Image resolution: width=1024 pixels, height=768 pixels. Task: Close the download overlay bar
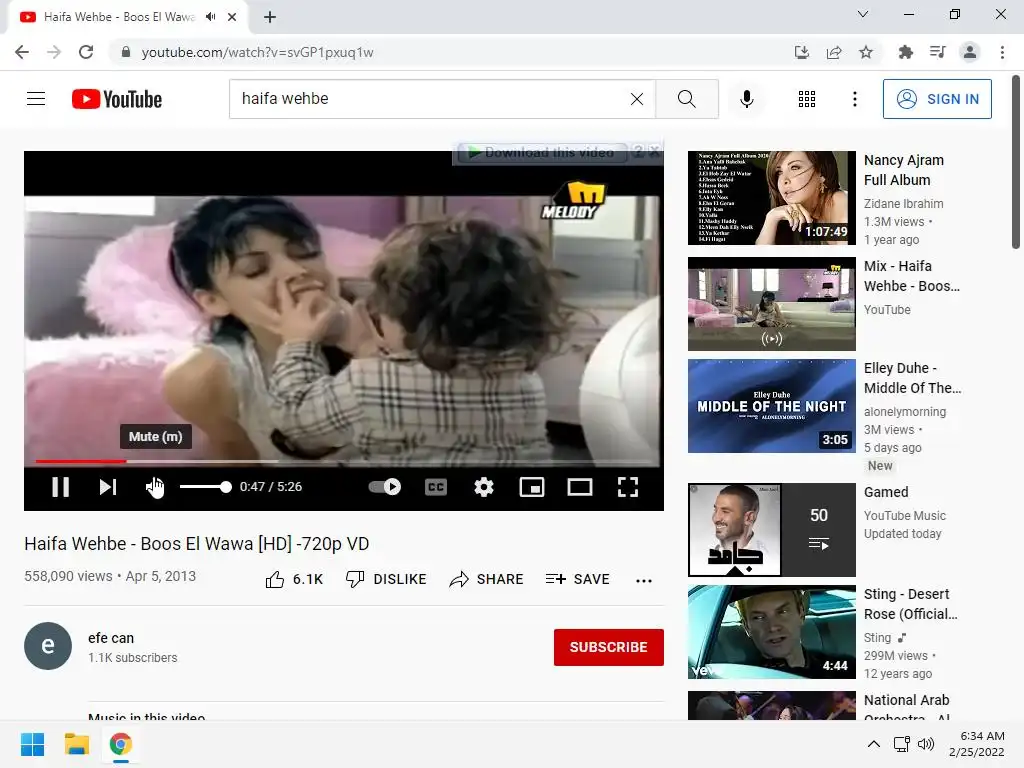pos(654,152)
